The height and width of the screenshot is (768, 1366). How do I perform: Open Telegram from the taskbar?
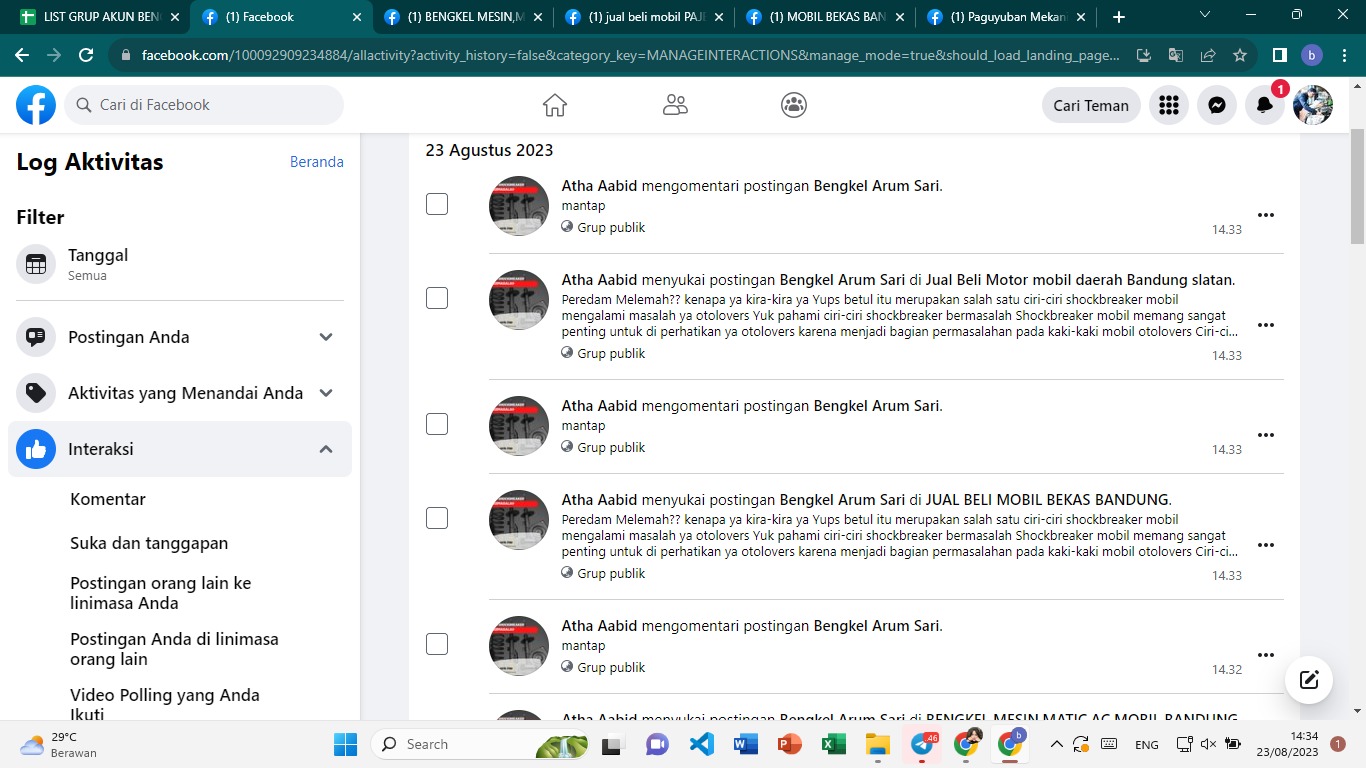click(x=922, y=744)
